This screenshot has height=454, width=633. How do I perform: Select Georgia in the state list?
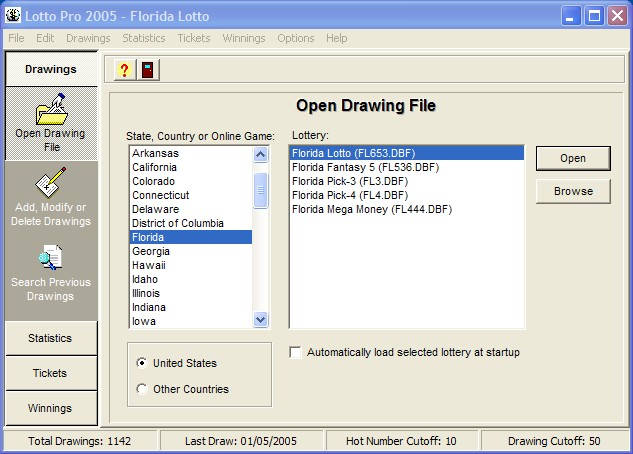coord(191,251)
